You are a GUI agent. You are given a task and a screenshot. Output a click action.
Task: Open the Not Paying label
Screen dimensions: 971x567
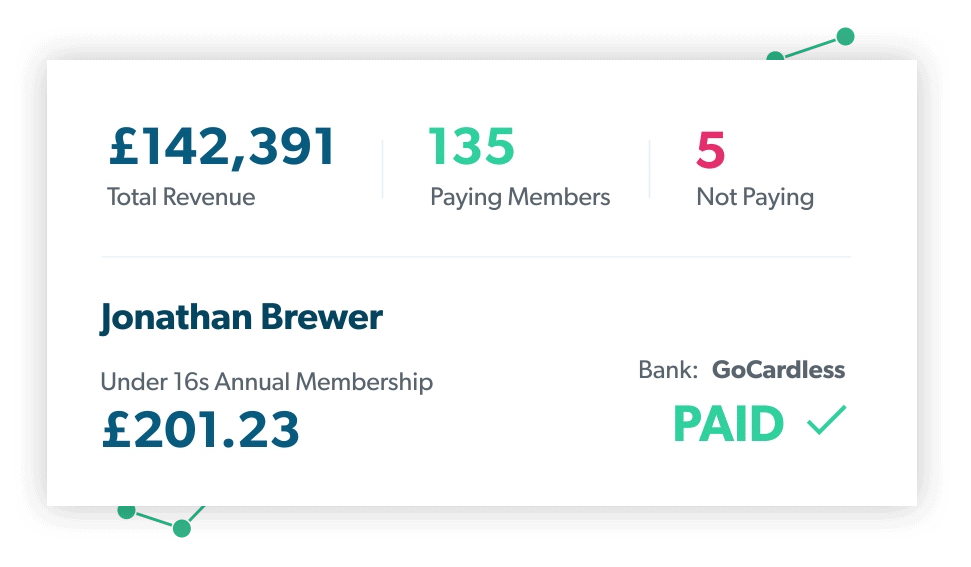tap(755, 197)
